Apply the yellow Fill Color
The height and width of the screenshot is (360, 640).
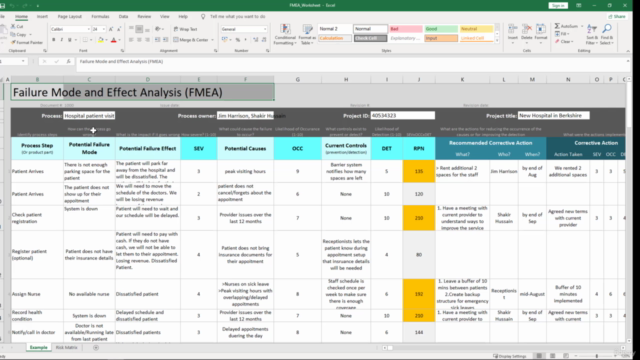(100, 40)
